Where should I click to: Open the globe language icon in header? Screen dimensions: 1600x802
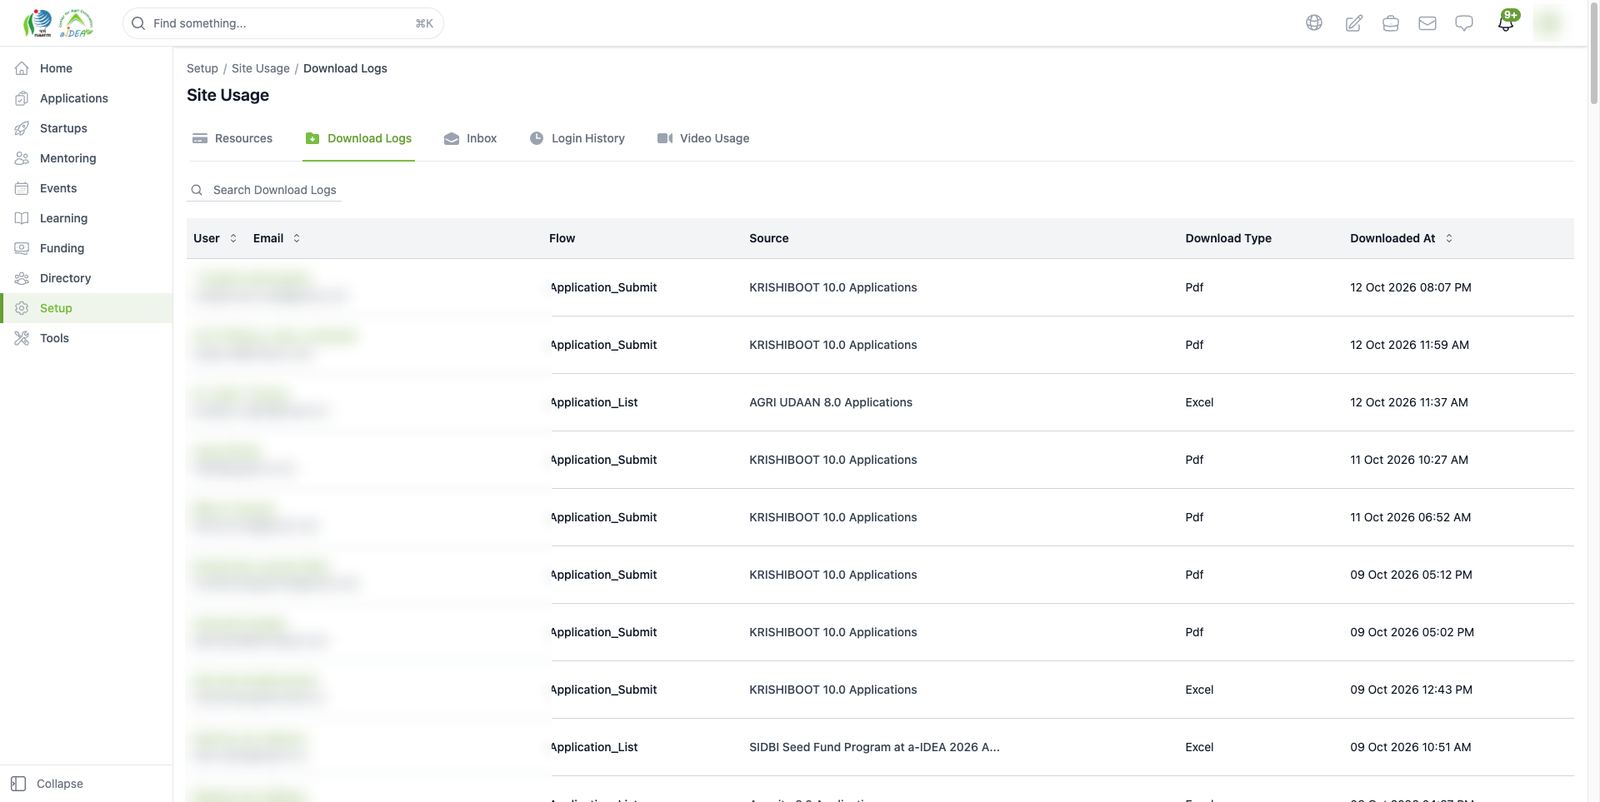[x=1314, y=23]
